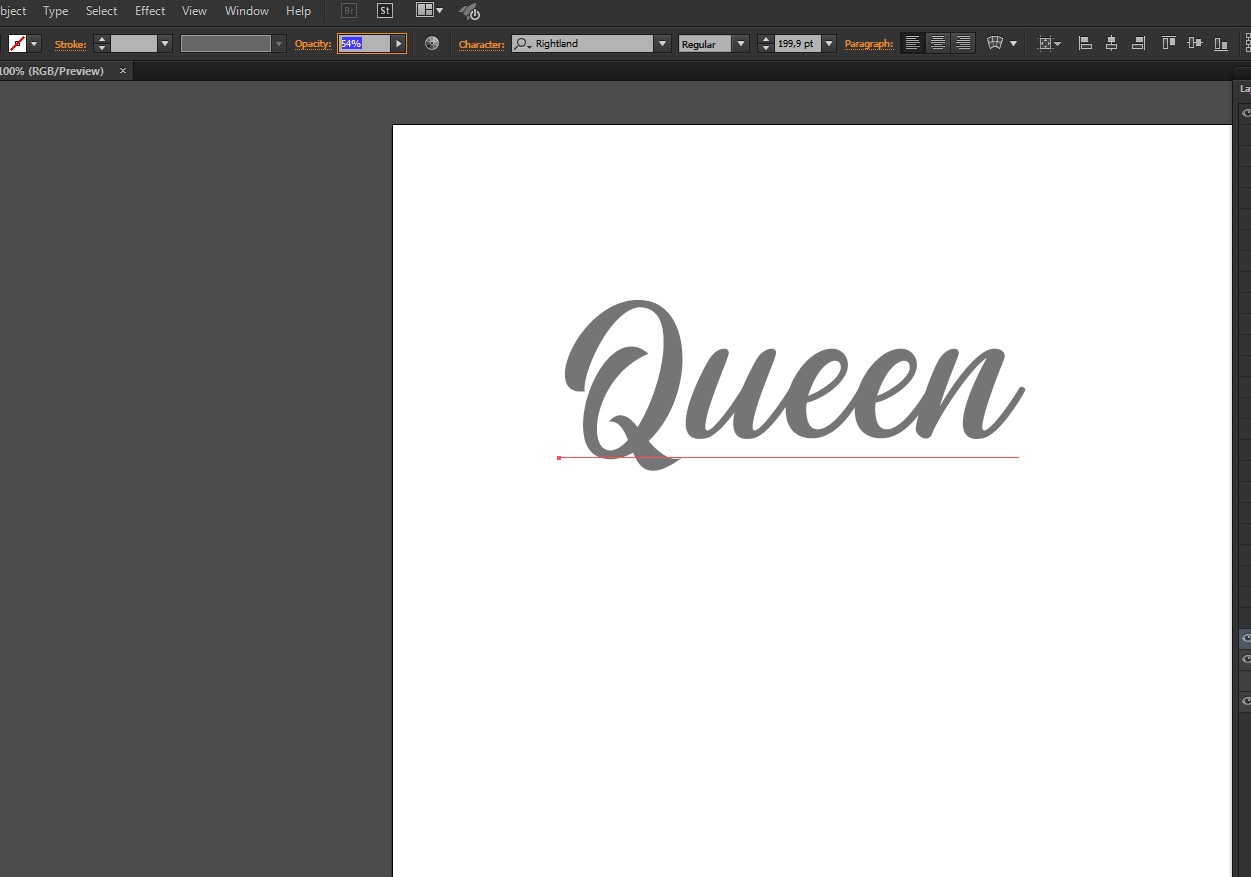Open the Regular font style dropdown
This screenshot has width=1251, height=877.
(x=740, y=44)
